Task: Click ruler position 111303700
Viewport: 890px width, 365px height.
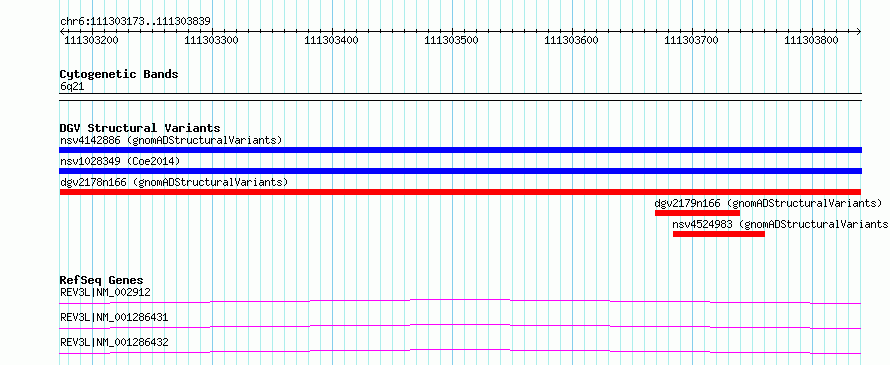Action: point(691,40)
